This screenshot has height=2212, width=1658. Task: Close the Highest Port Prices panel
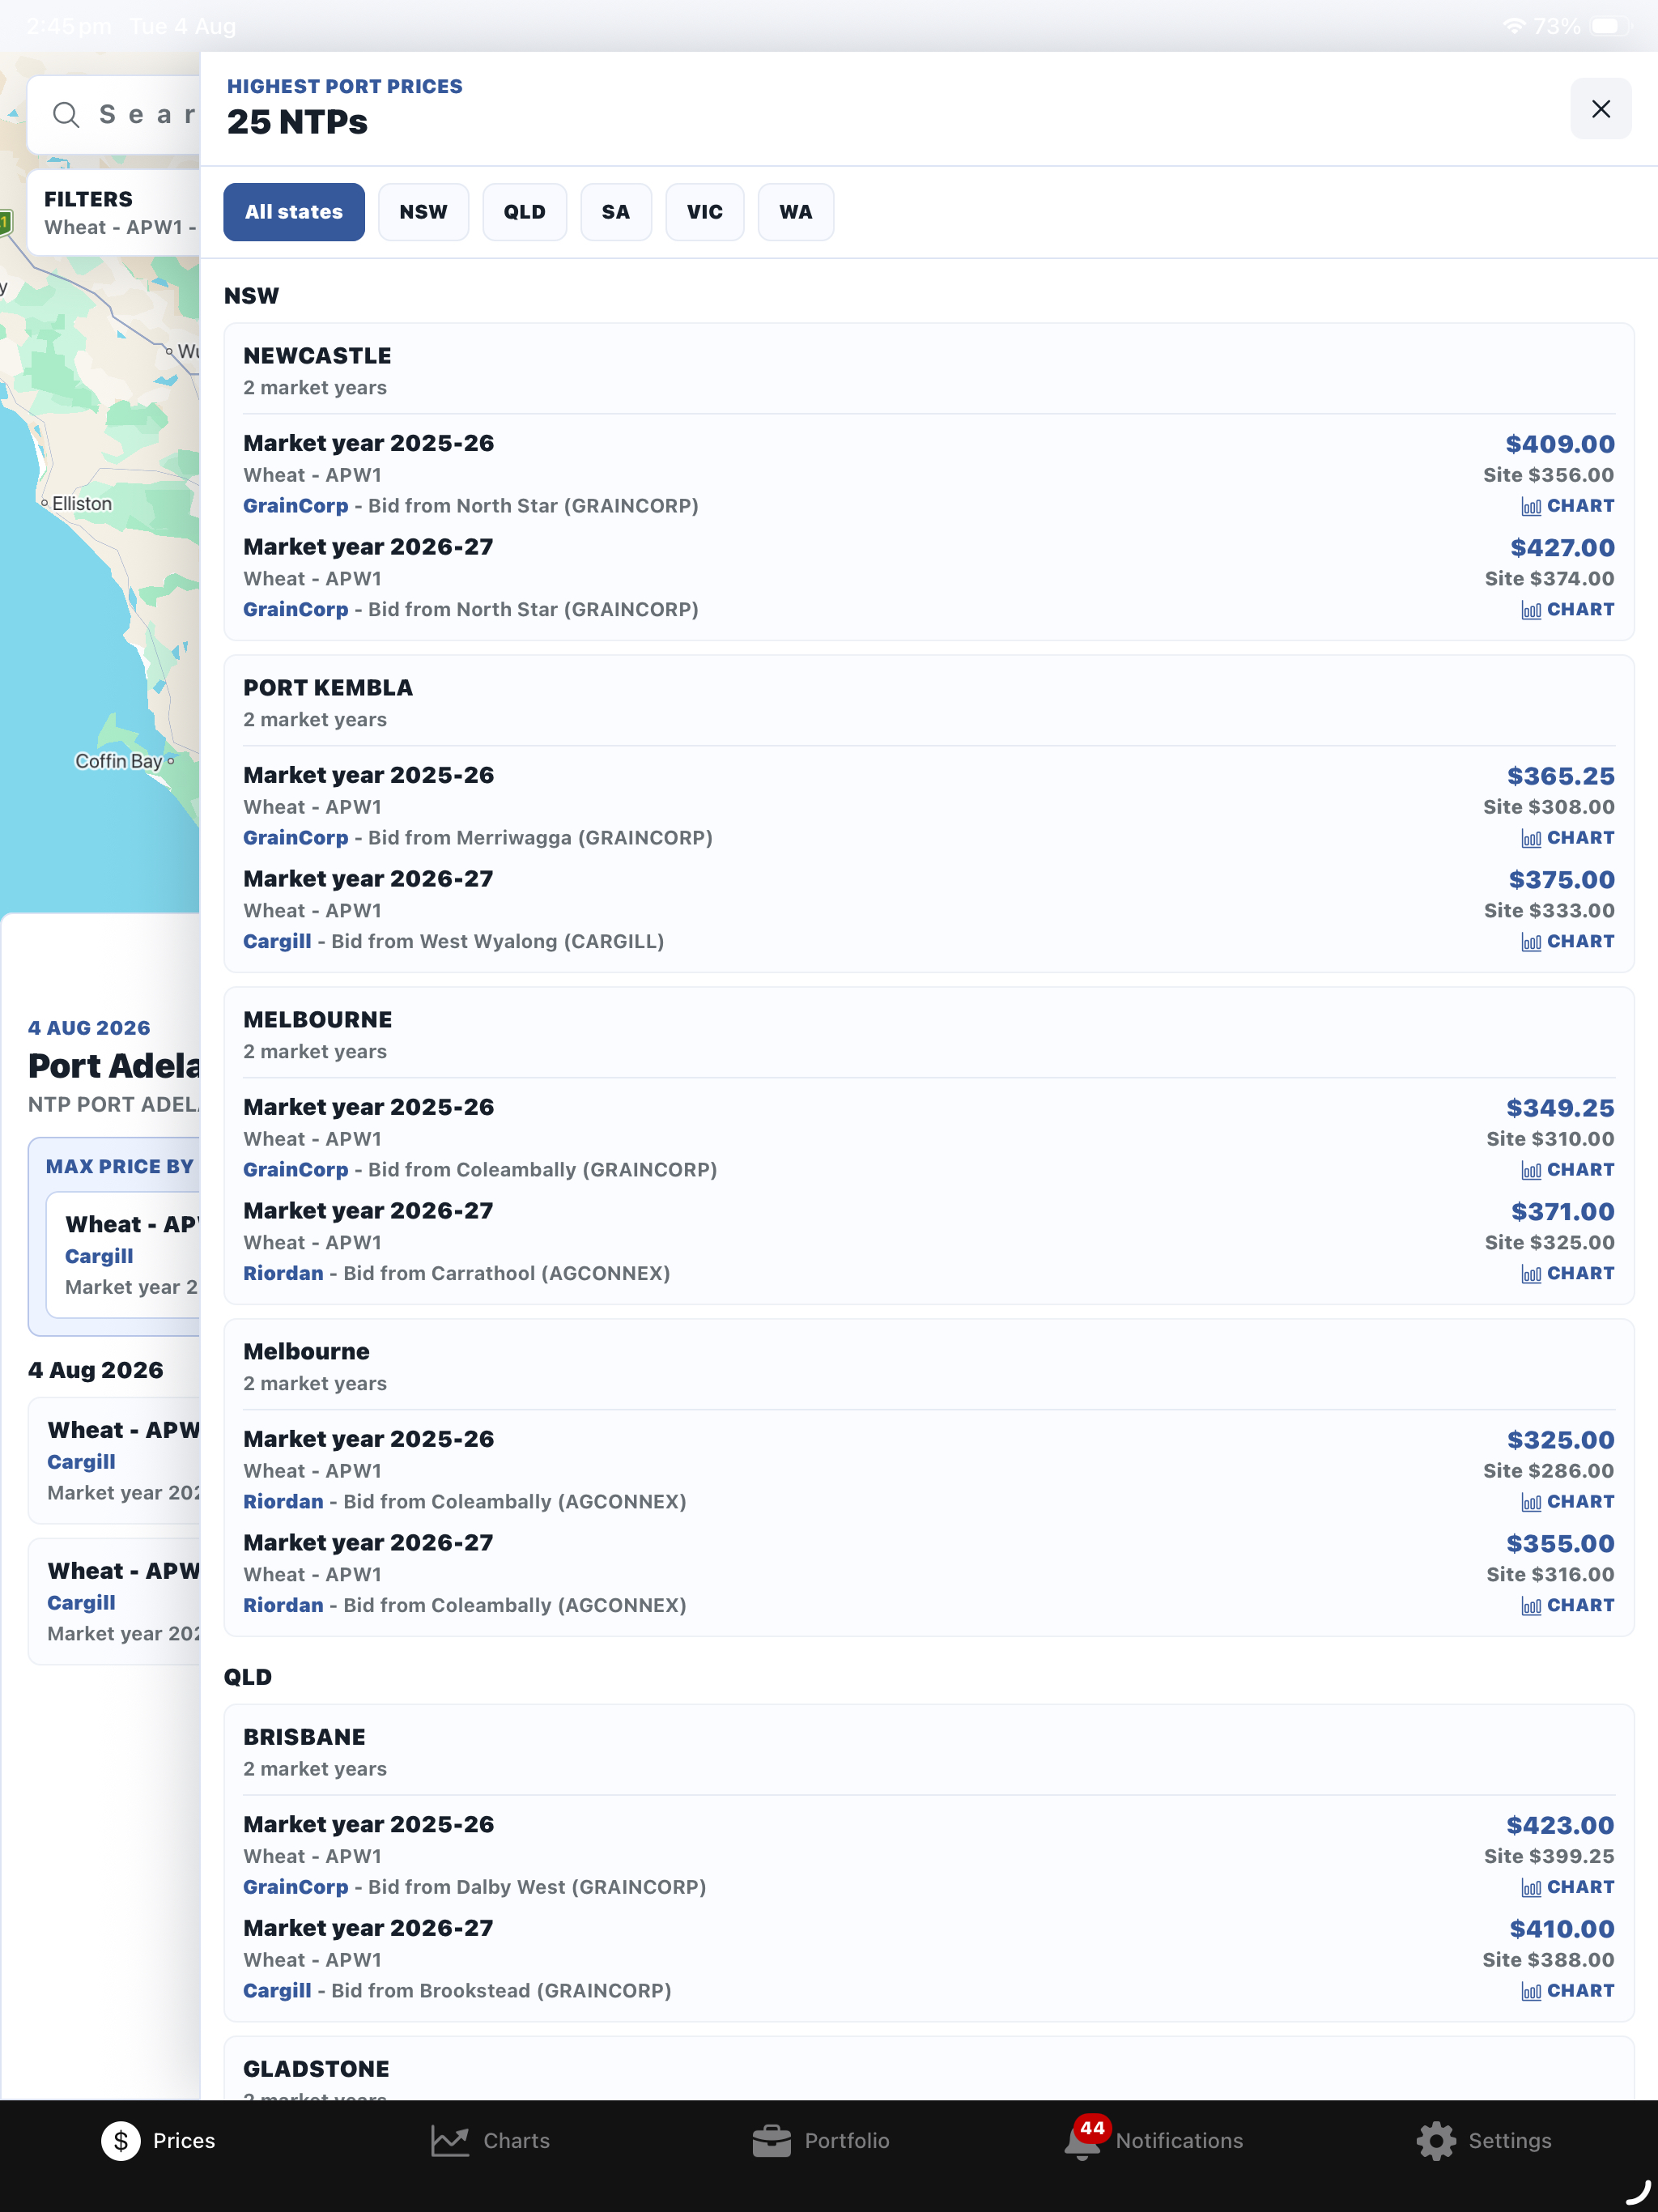point(1600,109)
